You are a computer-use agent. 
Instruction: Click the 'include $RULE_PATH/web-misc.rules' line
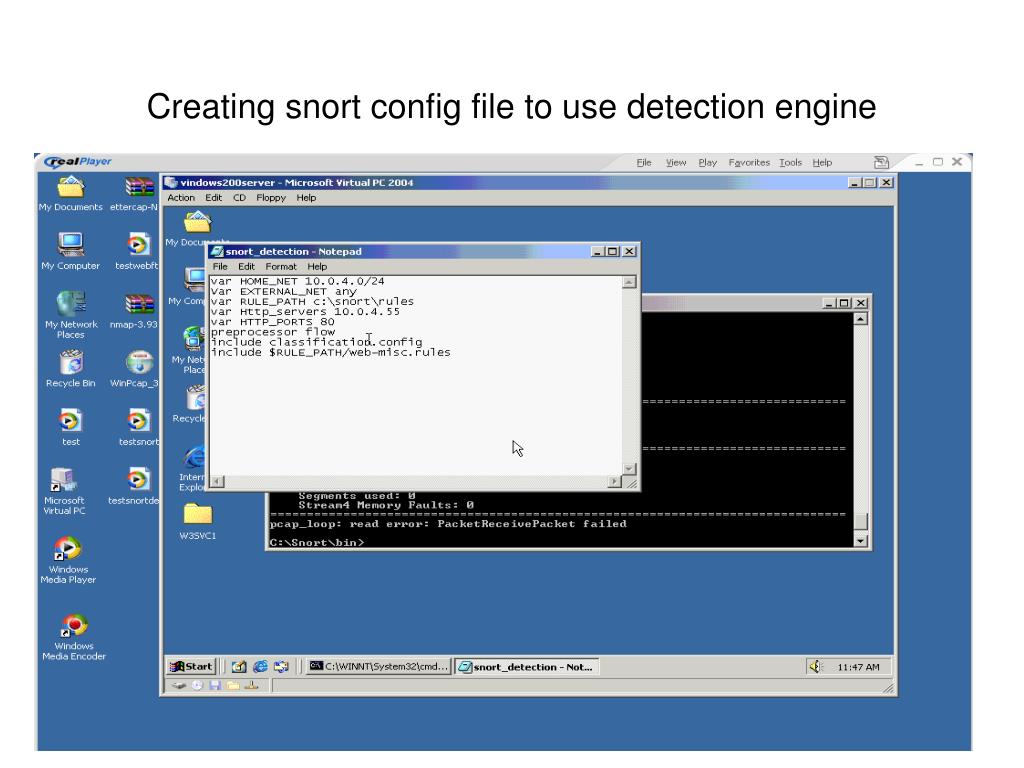pos(330,352)
